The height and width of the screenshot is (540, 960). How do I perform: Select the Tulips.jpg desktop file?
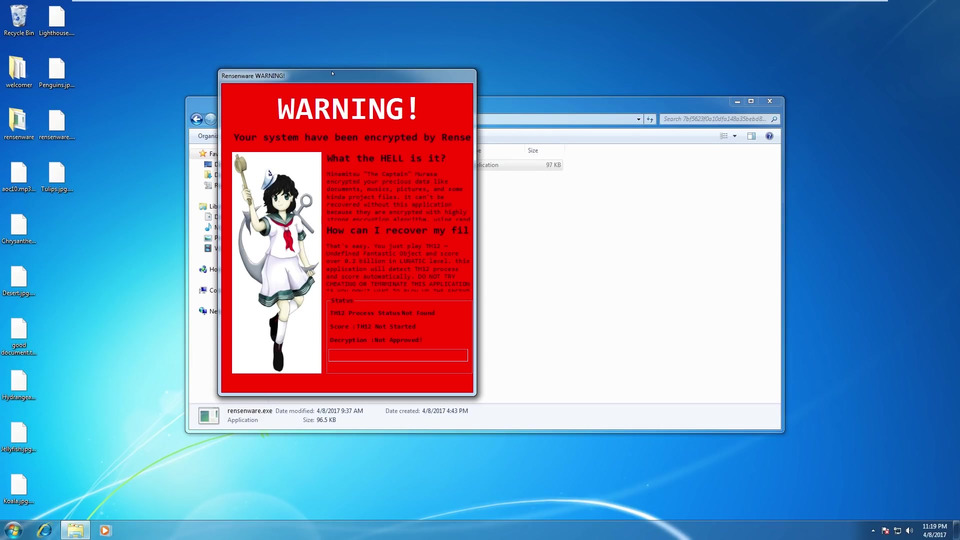click(x=56, y=176)
